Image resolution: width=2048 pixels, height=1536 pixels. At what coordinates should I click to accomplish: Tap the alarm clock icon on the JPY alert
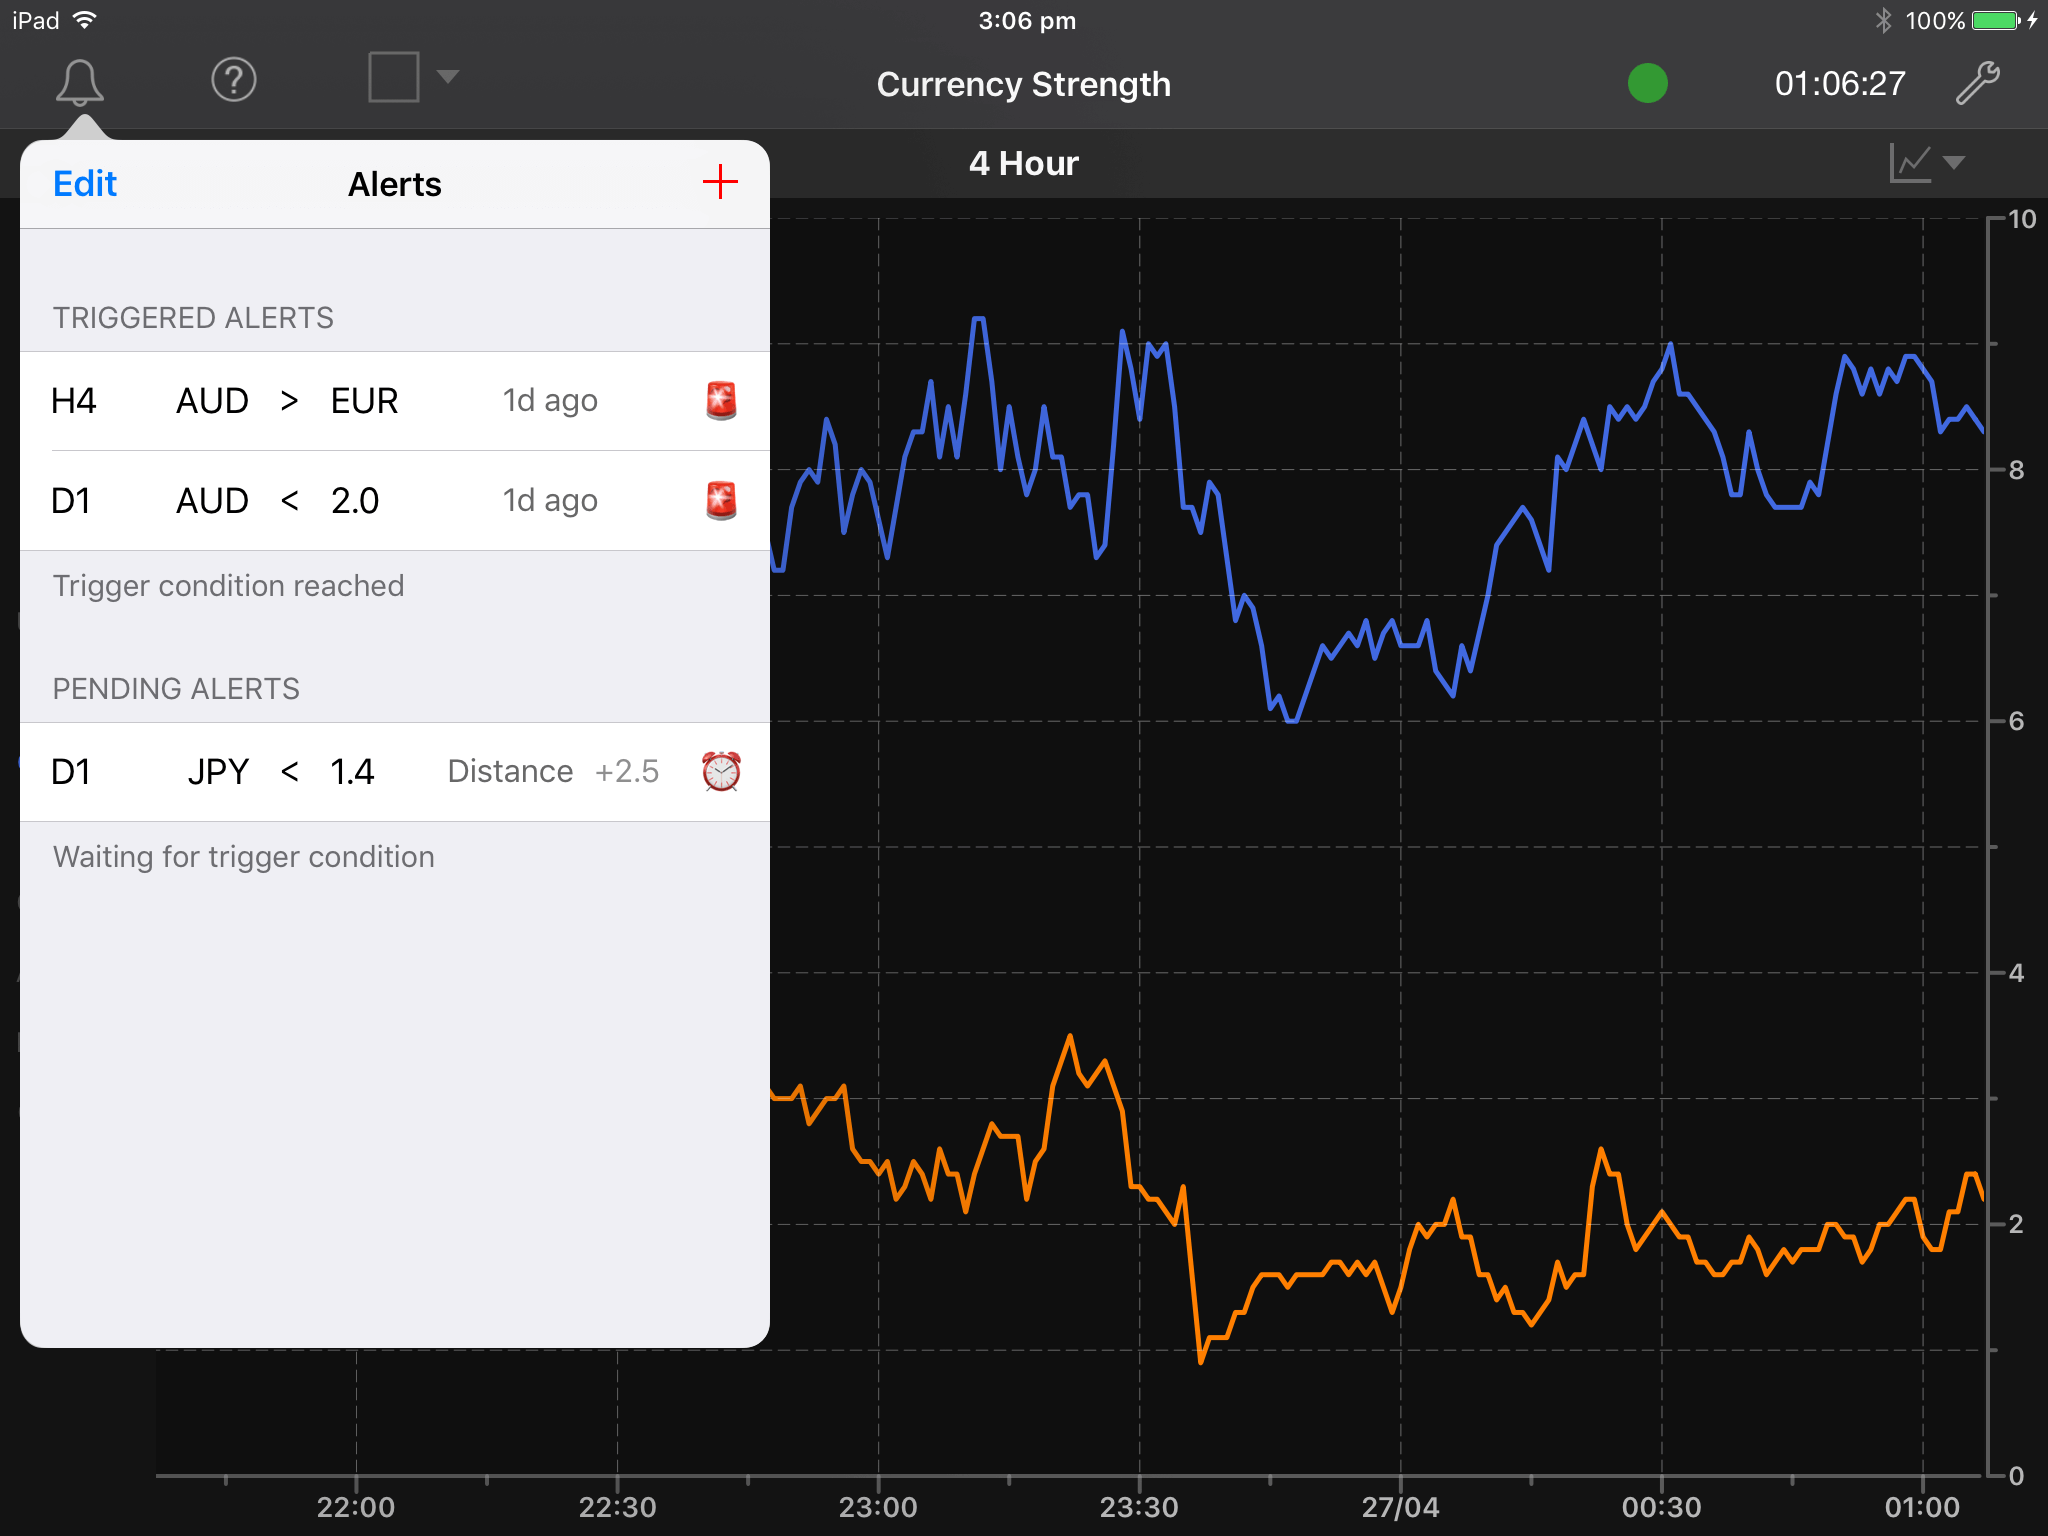721,771
